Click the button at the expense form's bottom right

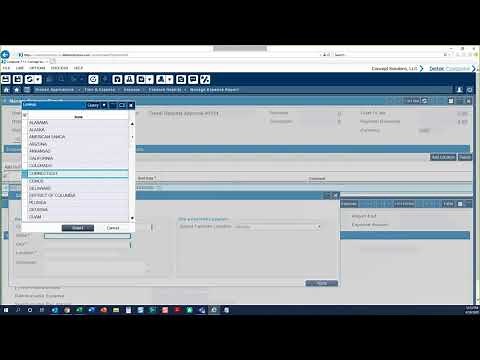322,283
